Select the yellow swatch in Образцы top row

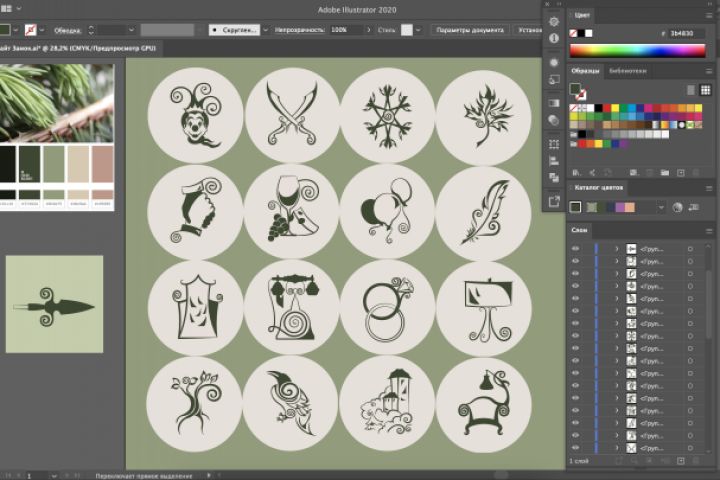(x=615, y=108)
